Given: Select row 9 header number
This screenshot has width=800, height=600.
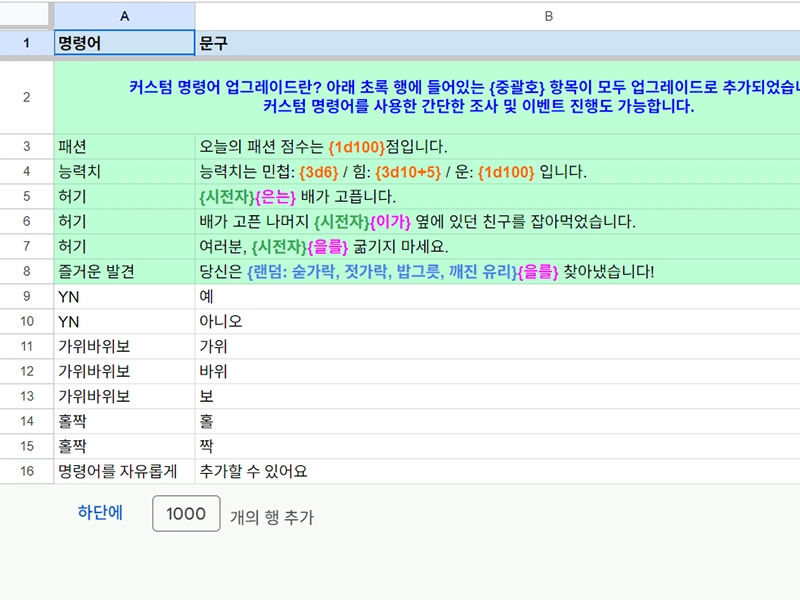Looking at the screenshot, I should tap(26, 296).
